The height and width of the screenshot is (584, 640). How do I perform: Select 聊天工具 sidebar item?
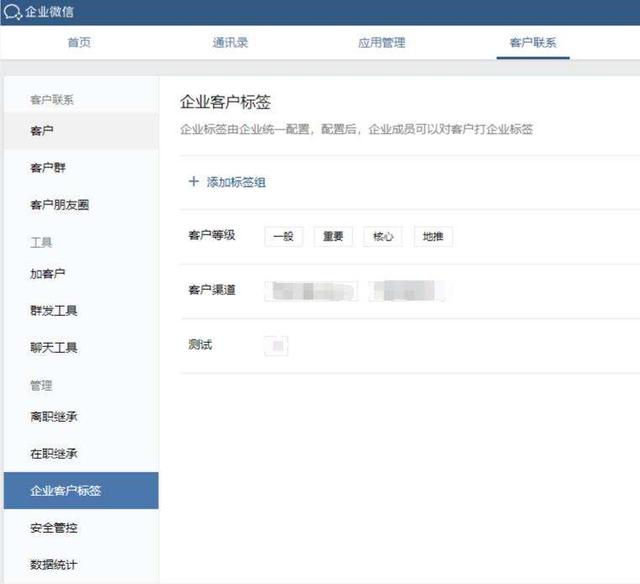81,348
